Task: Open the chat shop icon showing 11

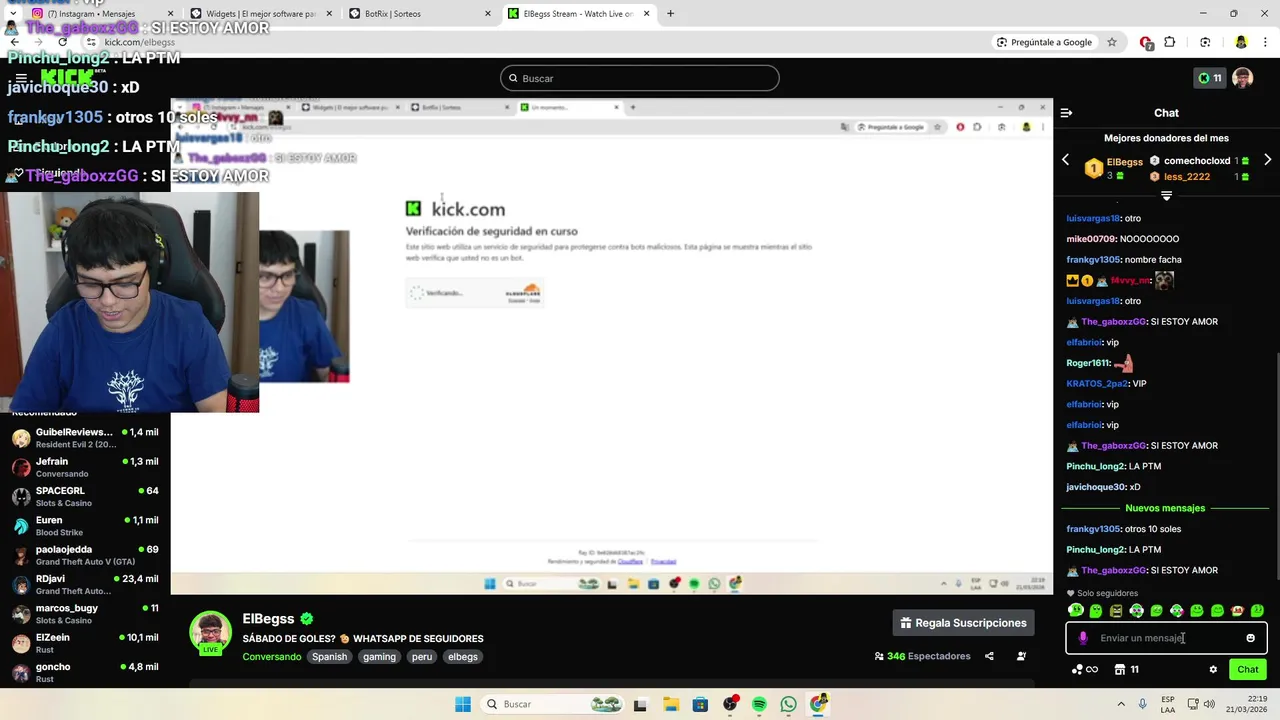Action: pos(1127,670)
